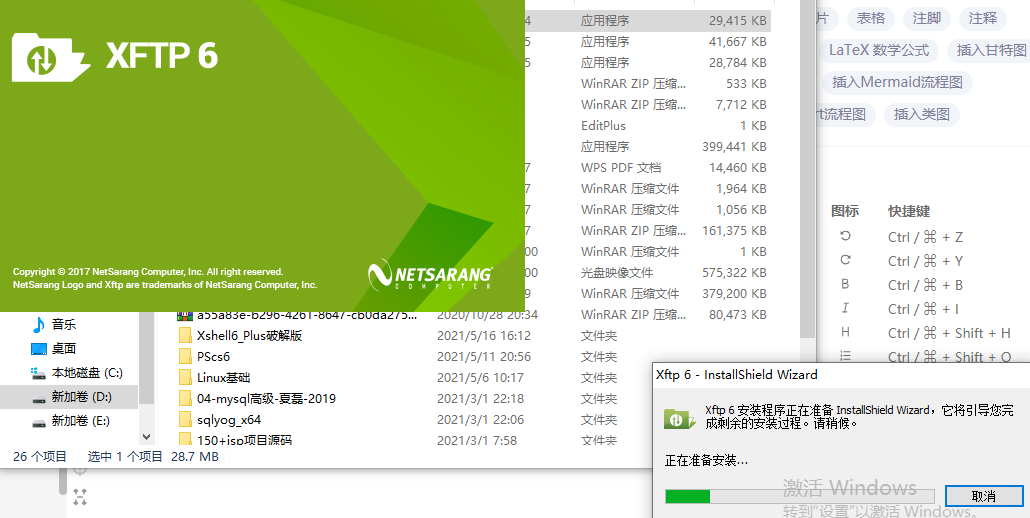Click the date 2021/3/1 22:06

coord(480,420)
